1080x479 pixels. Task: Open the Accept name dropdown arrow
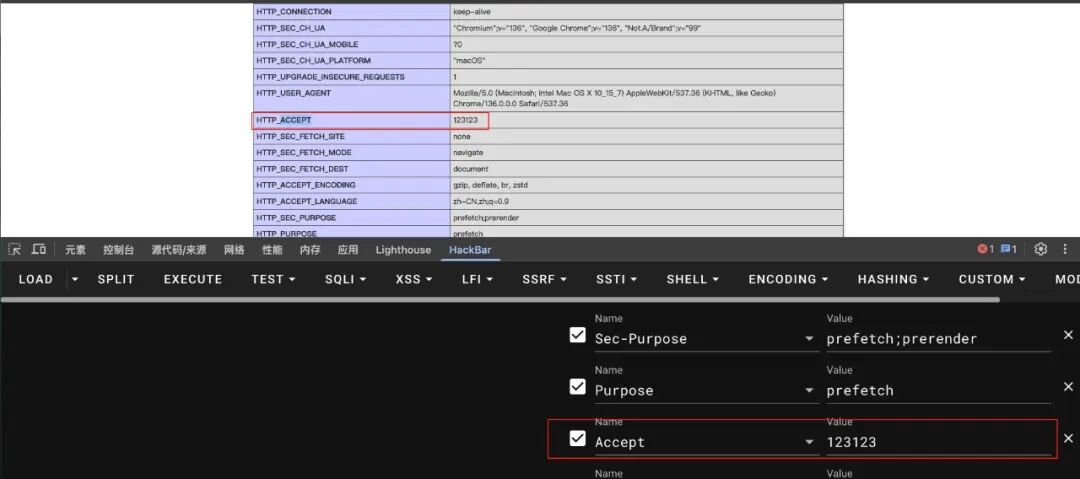(809, 442)
